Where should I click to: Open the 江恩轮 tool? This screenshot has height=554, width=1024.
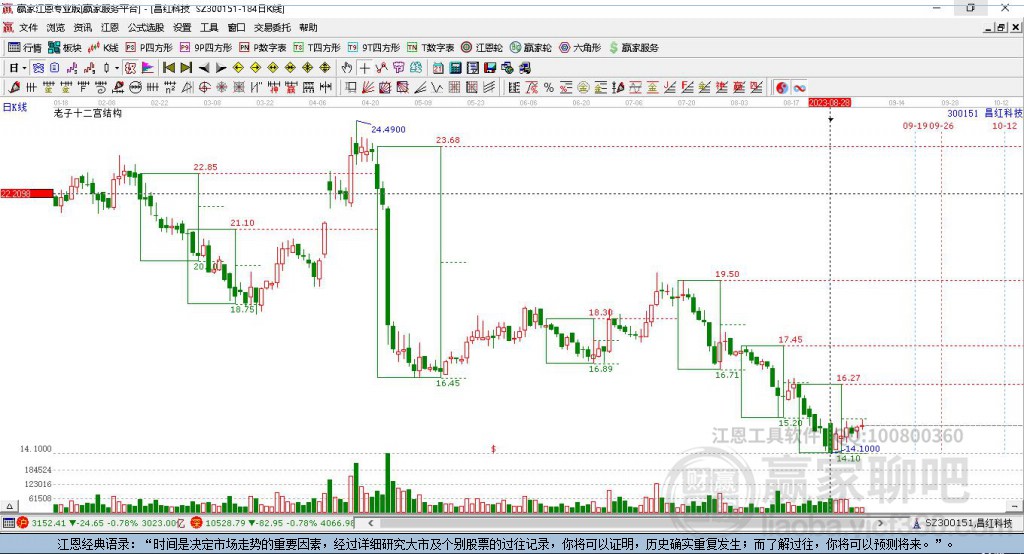coord(482,48)
